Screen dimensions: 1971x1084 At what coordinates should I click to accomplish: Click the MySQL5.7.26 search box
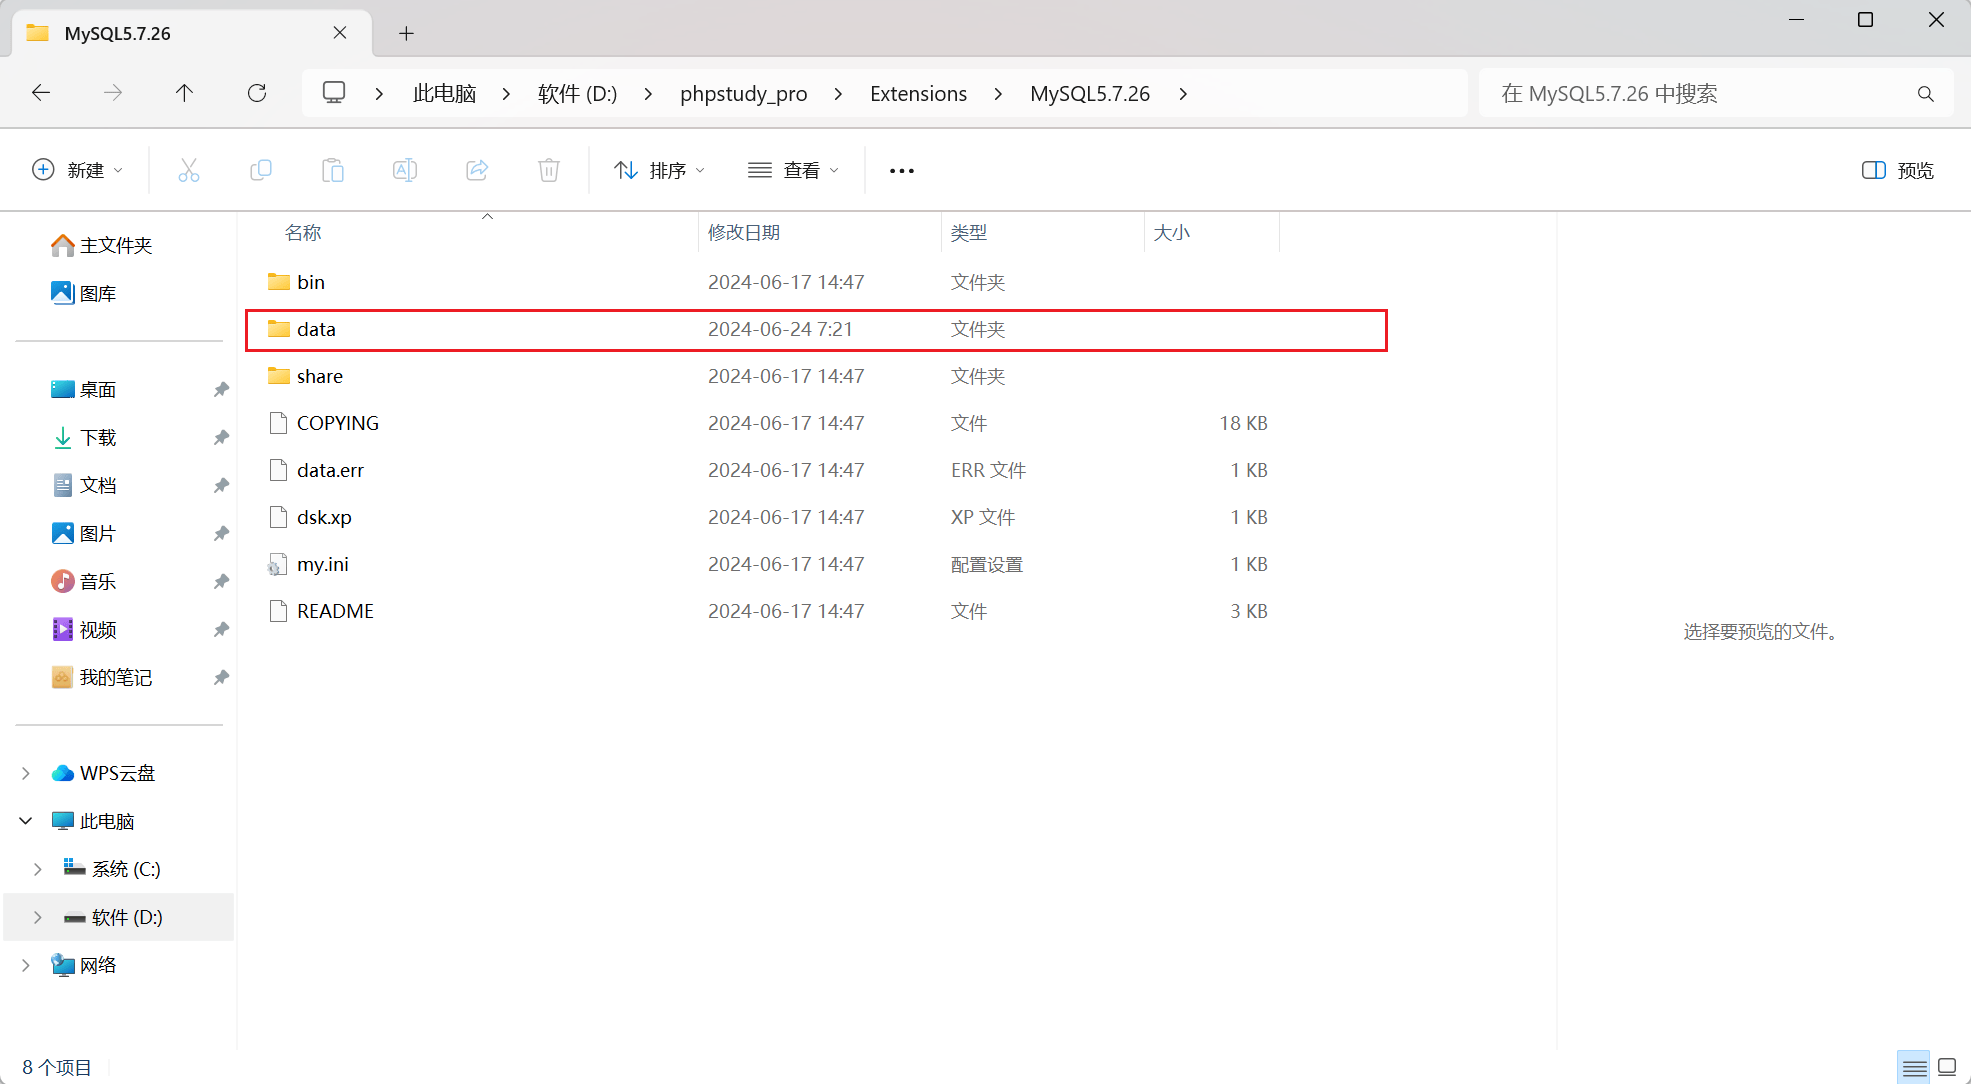(1700, 93)
